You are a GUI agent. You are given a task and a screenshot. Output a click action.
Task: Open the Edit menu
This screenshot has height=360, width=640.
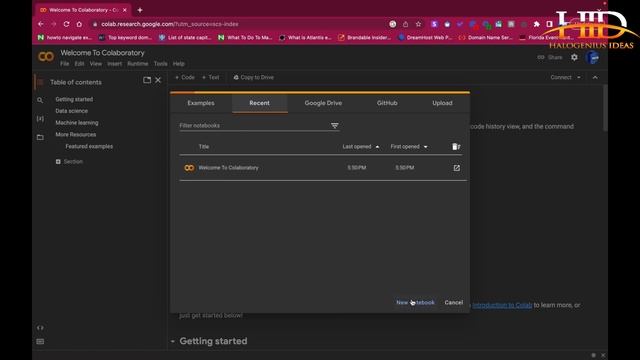(x=79, y=64)
